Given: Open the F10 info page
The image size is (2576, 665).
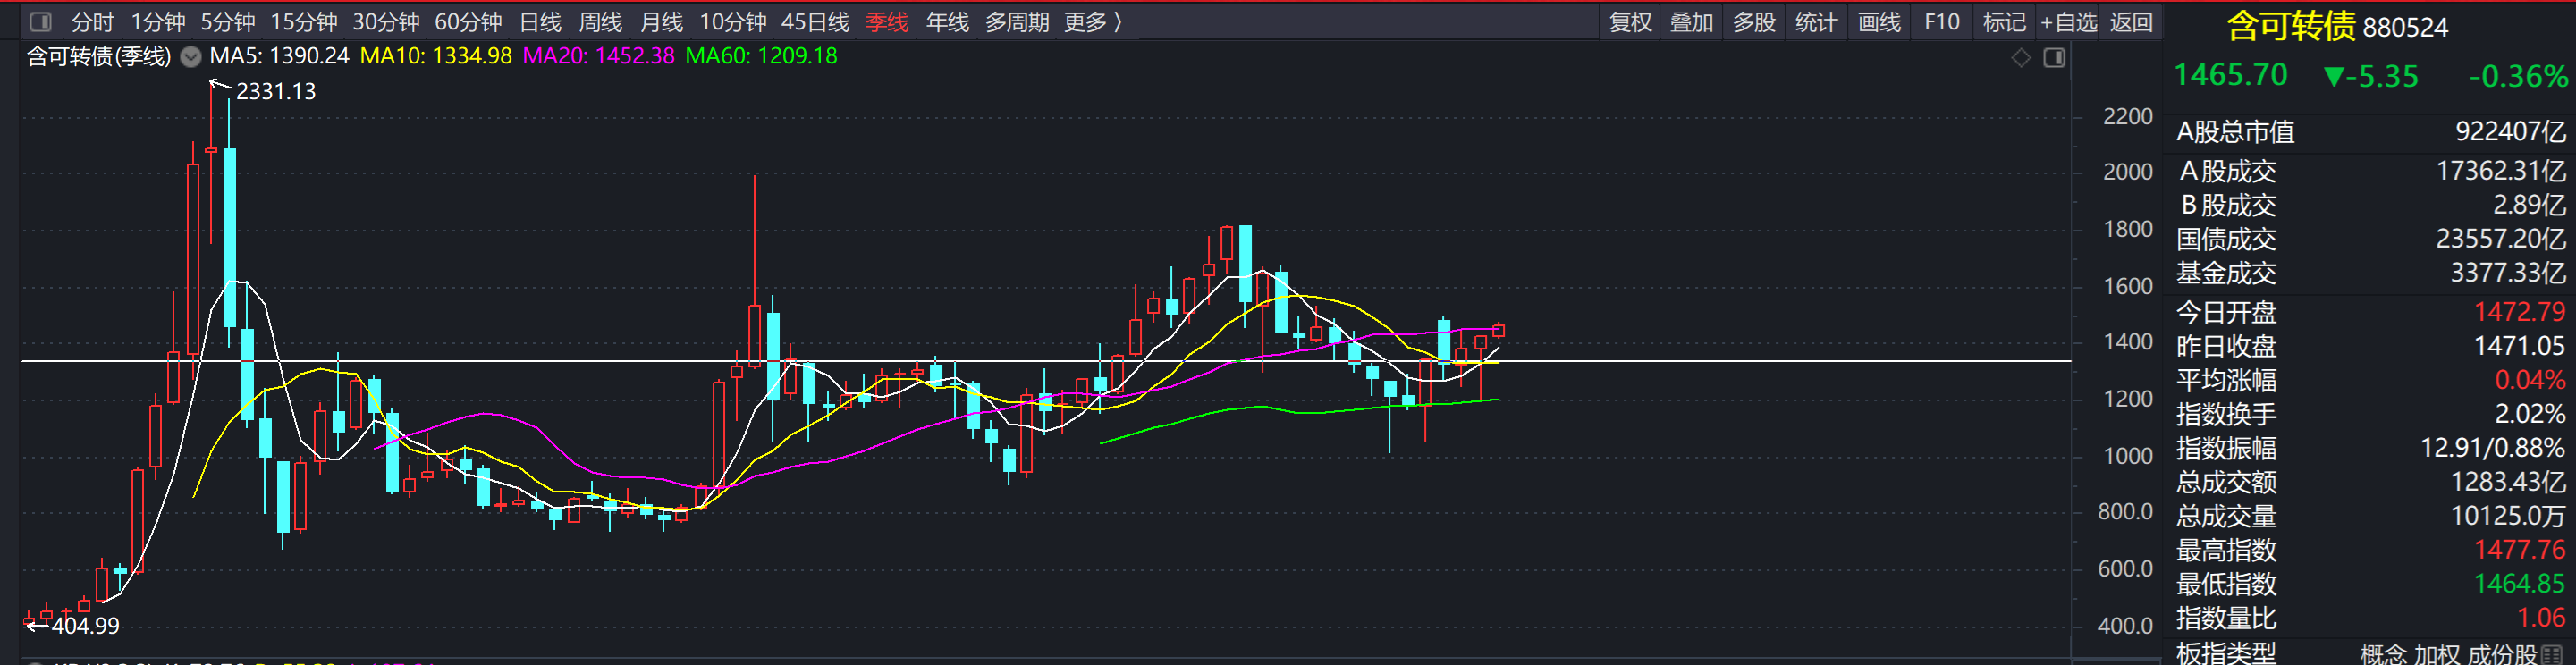Looking at the screenshot, I should [x=1942, y=22].
